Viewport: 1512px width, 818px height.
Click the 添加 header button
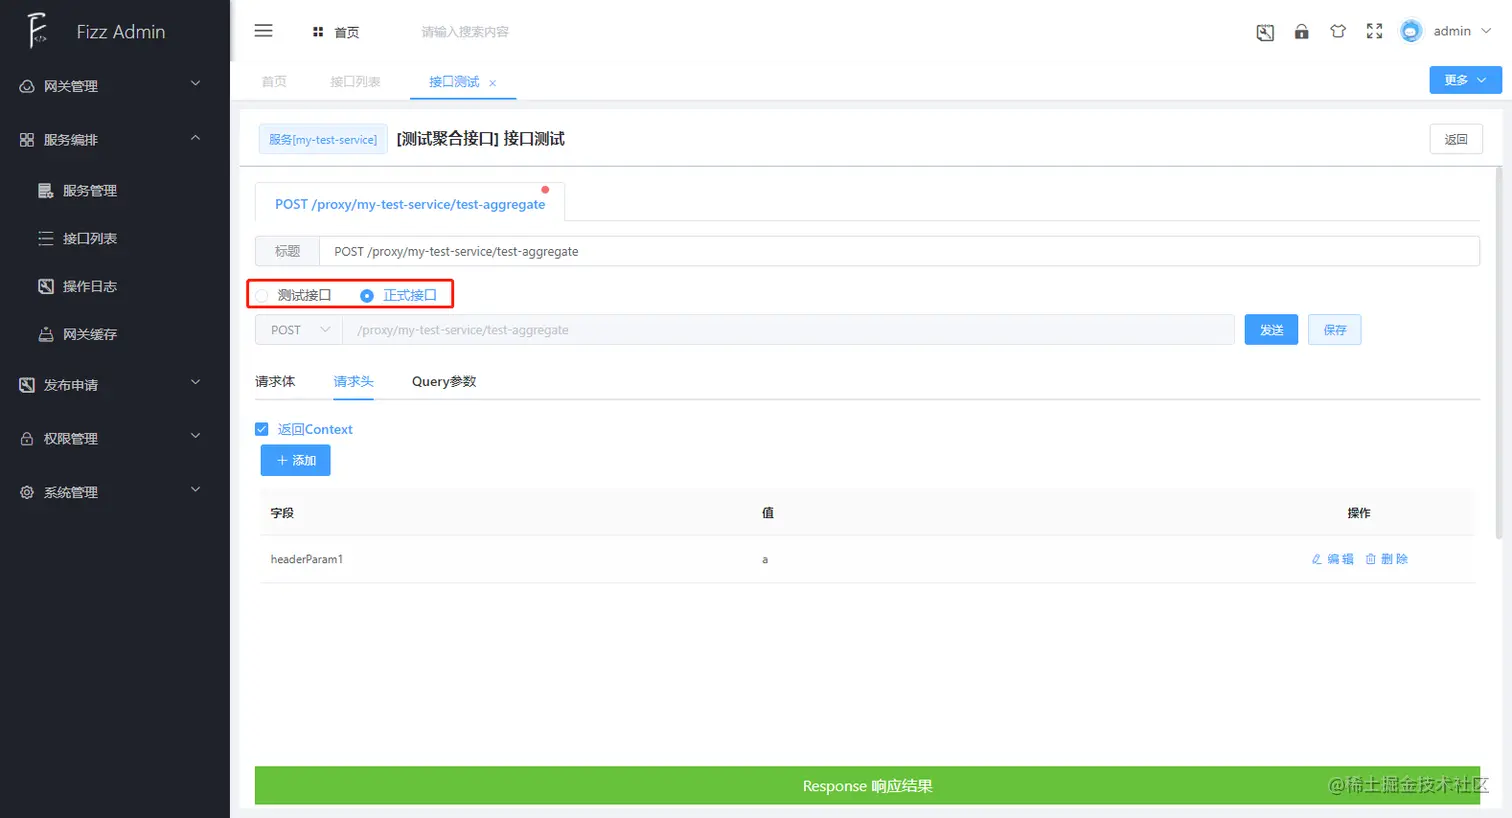tap(296, 460)
